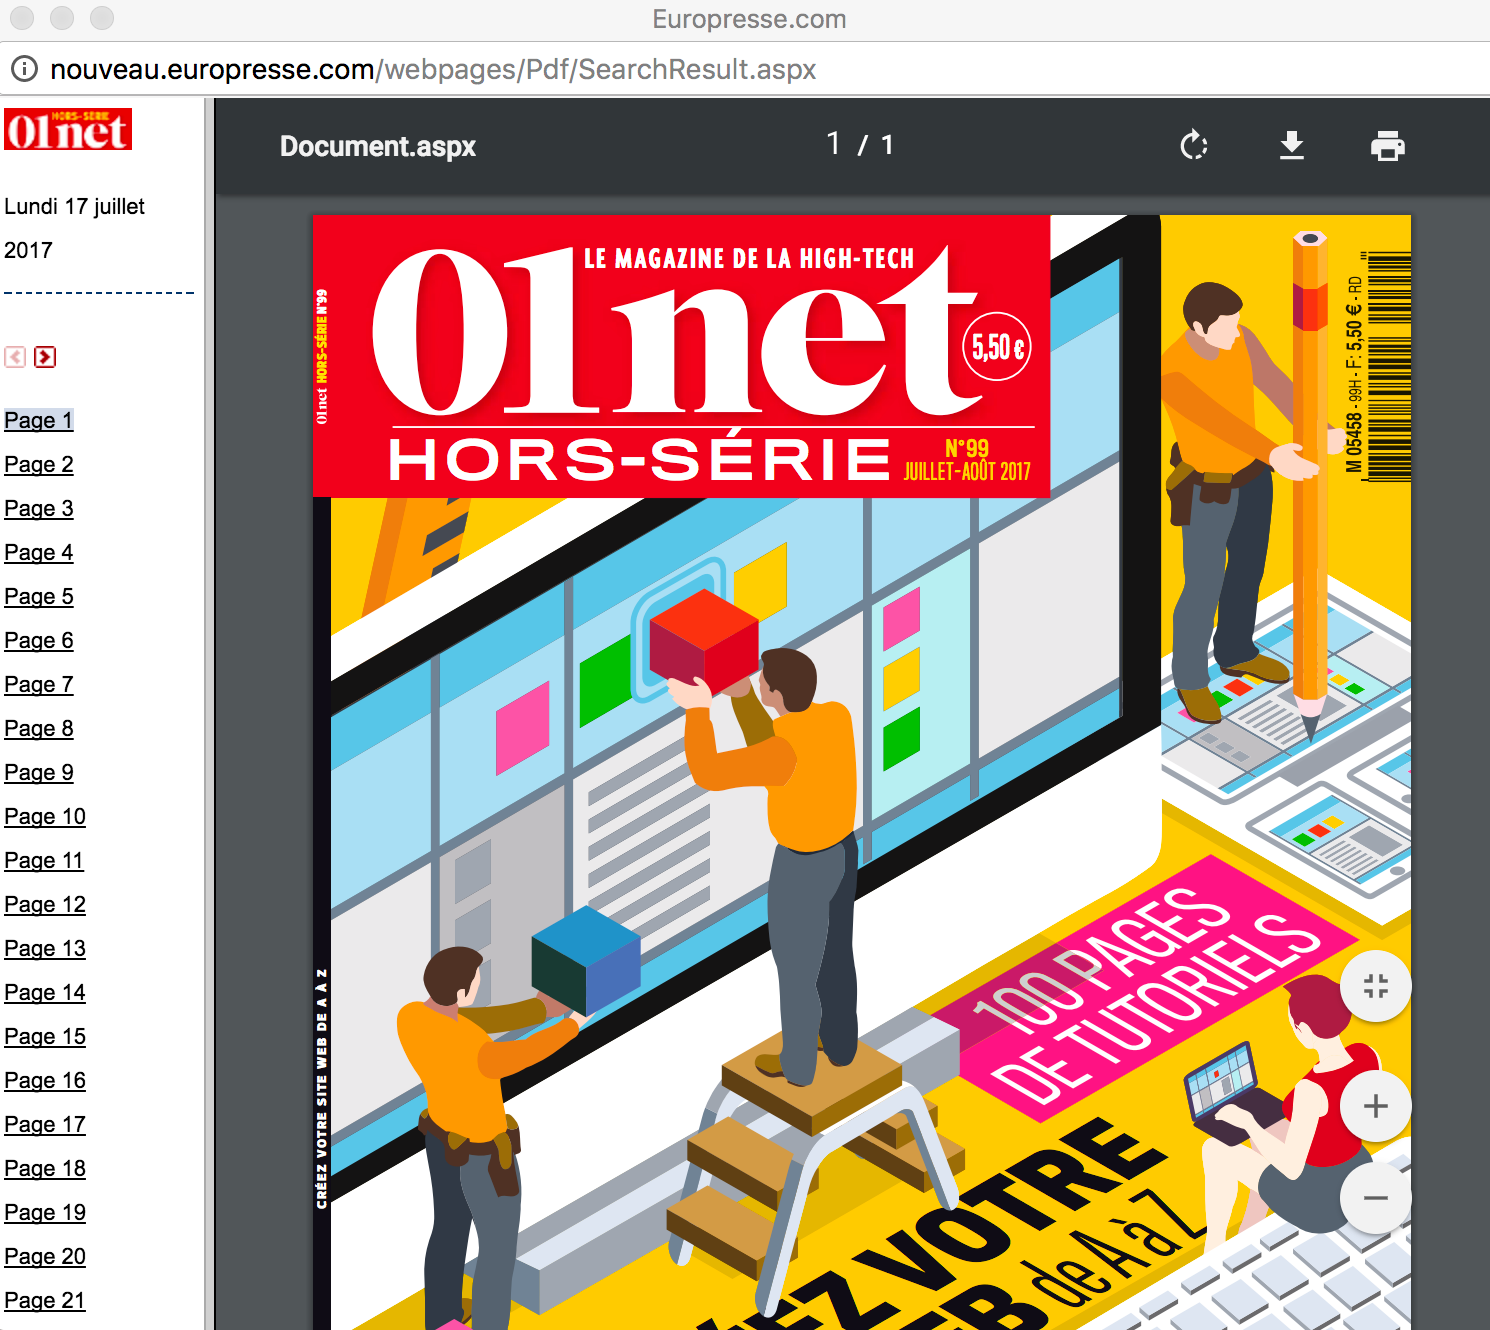Zoom in on the PDF
The height and width of the screenshot is (1330, 1490).
(x=1376, y=1106)
